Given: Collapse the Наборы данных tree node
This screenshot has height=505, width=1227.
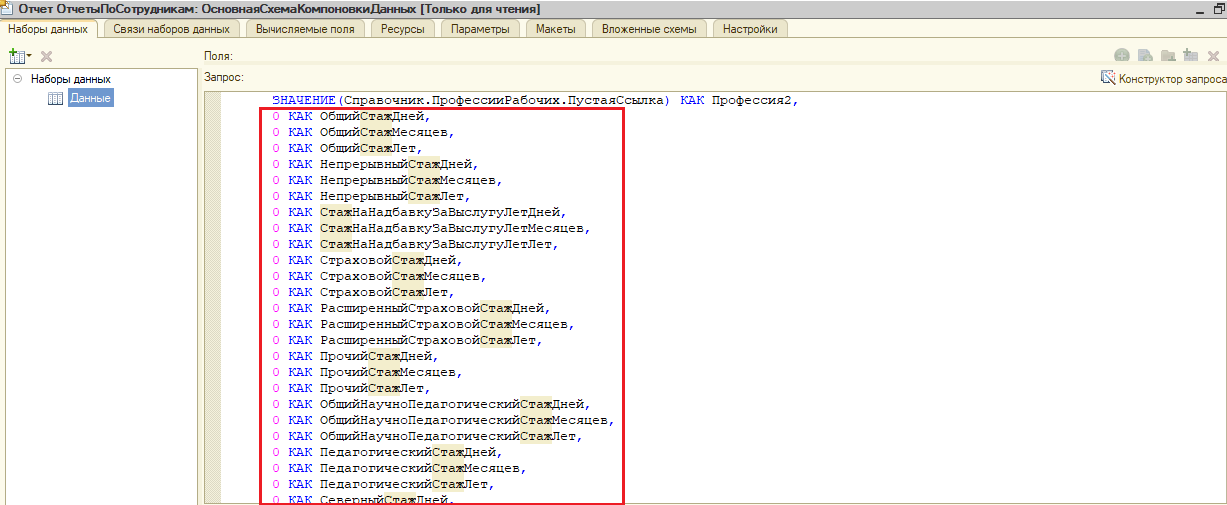Looking at the screenshot, I should pos(18,78).
